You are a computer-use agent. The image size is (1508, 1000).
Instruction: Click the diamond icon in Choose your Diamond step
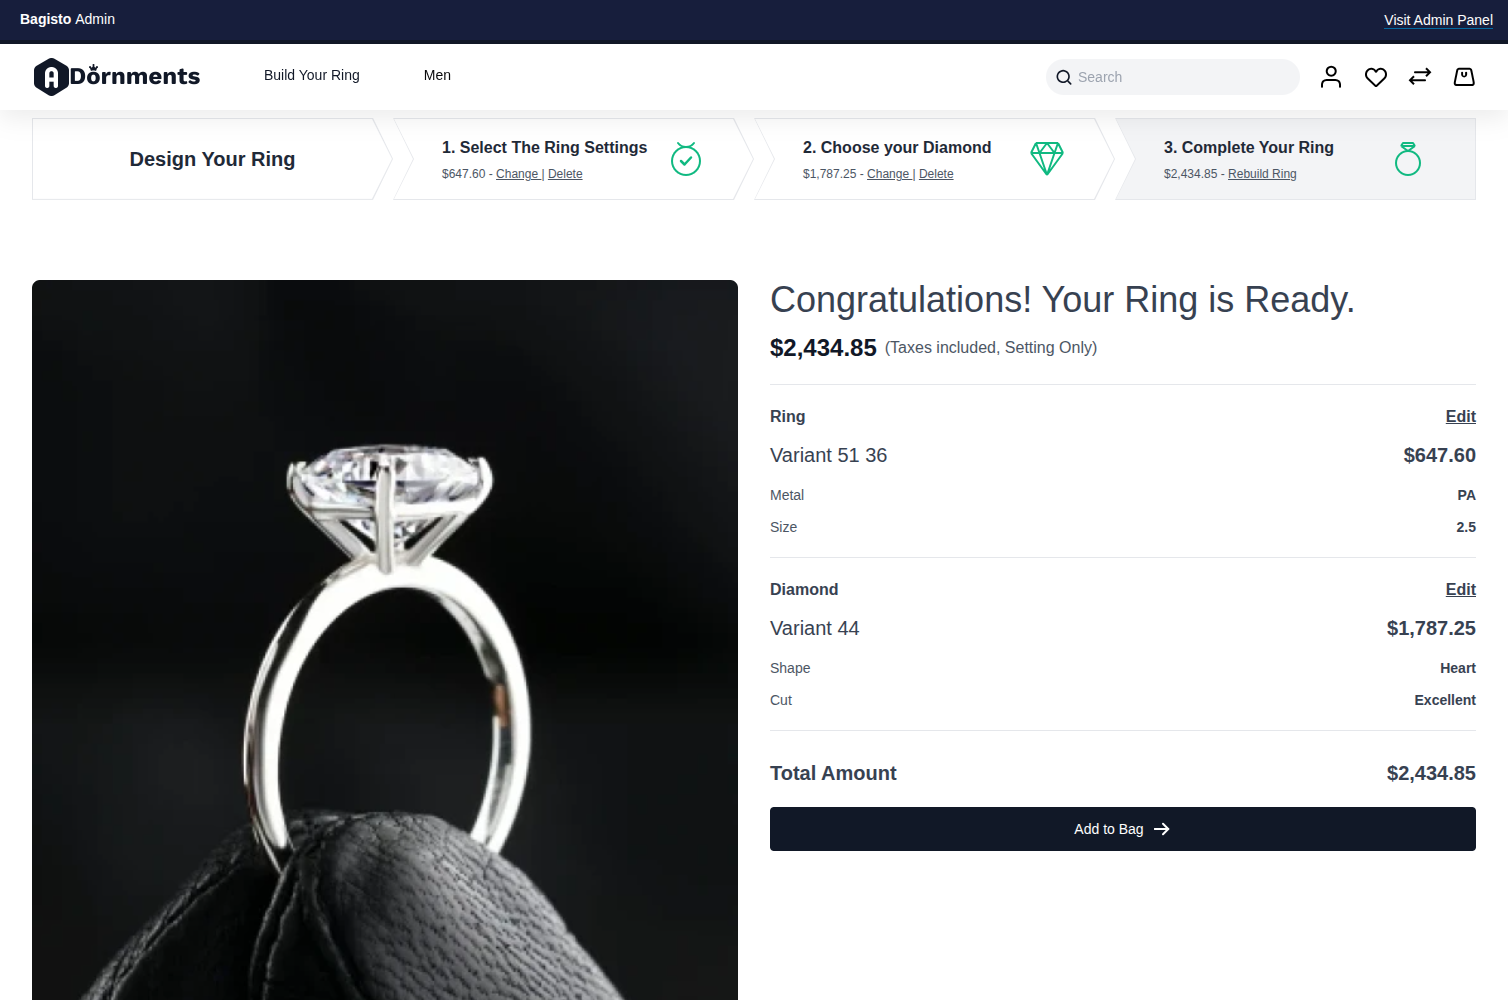coord(1046,158)
